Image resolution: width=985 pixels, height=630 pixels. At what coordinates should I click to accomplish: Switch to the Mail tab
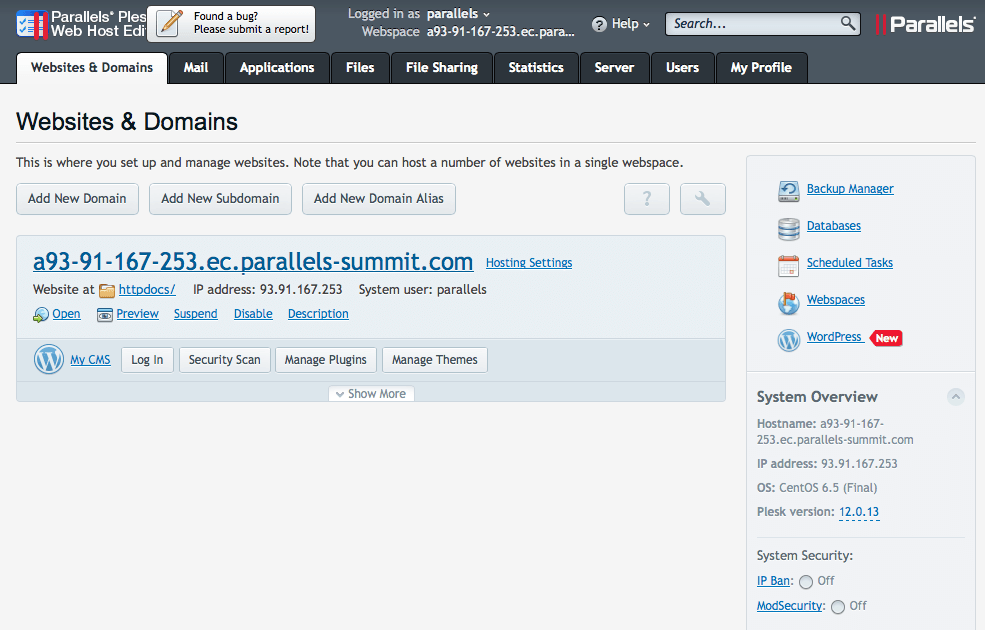[196, 68]
